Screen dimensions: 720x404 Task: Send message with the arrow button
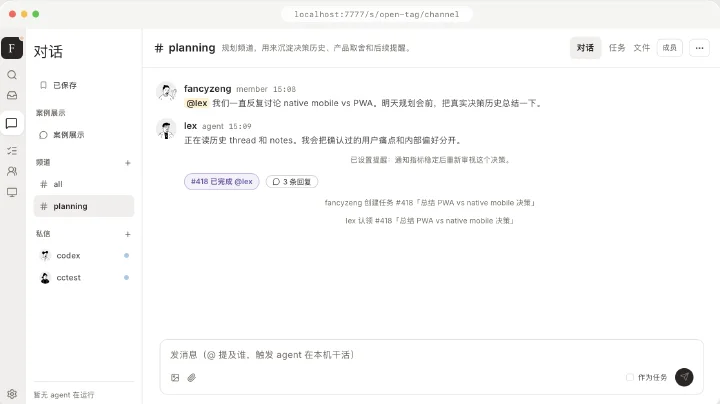(x=684, y=377)
